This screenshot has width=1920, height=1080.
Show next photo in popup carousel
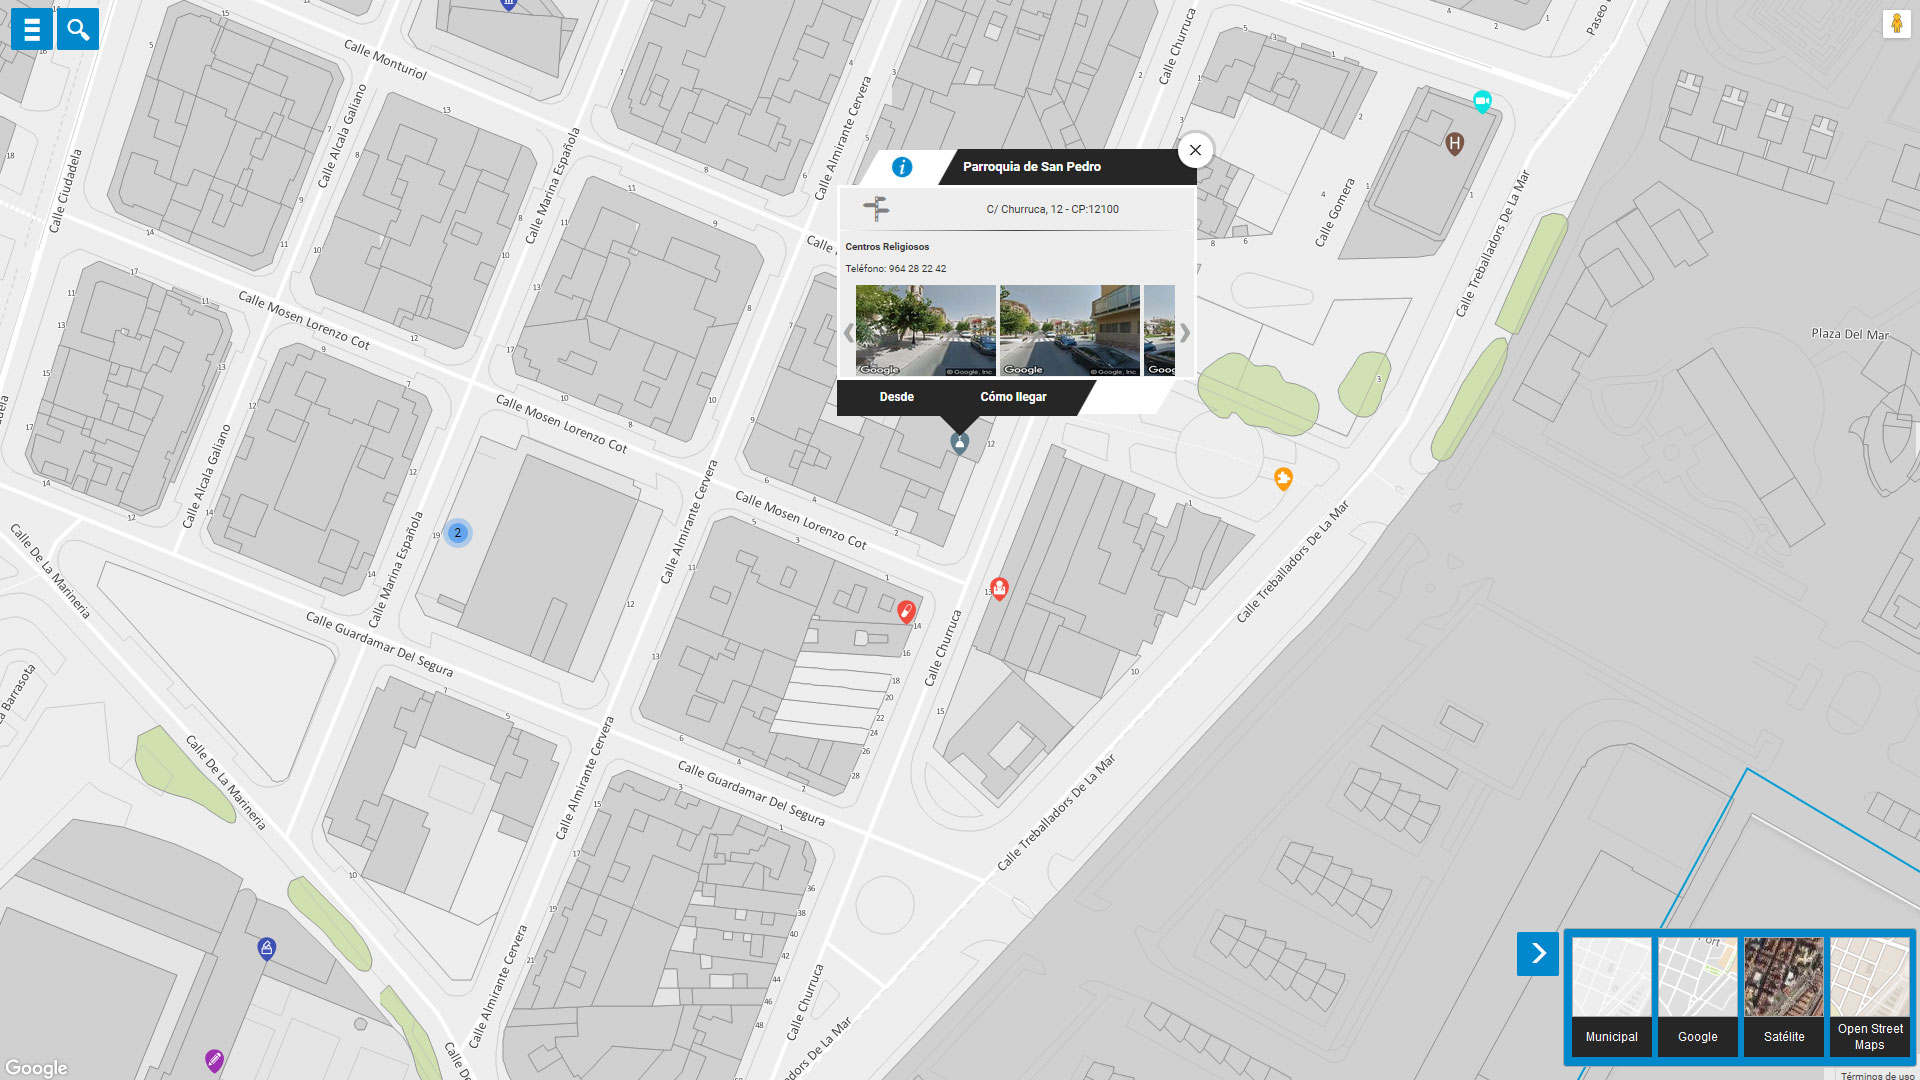(1185, 333)
